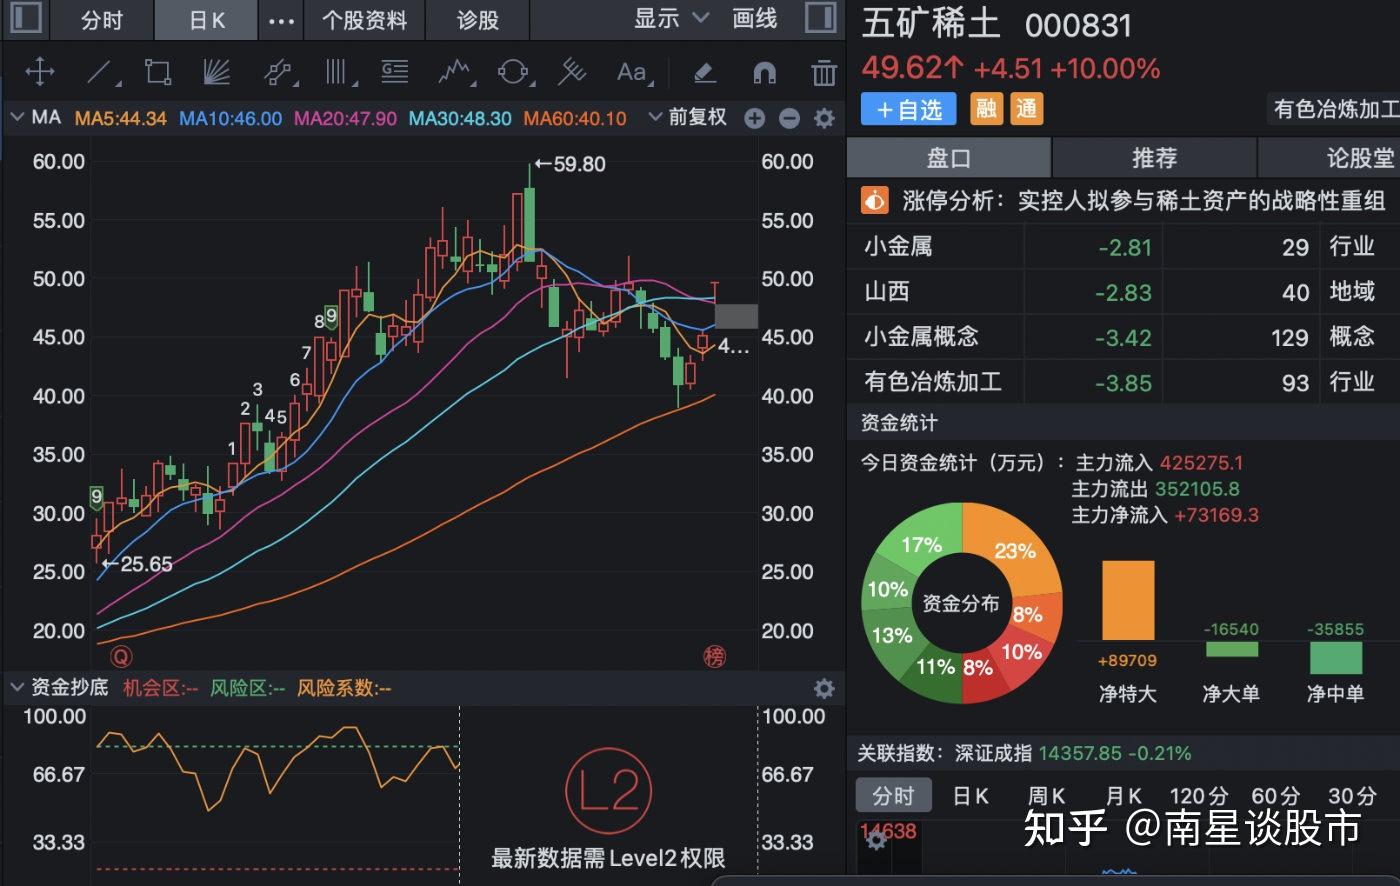Image resolution: width=1400 pixels, height=886 pixels.
Task: Click the red Q marker on chart
Action: (x=121, y=657)
